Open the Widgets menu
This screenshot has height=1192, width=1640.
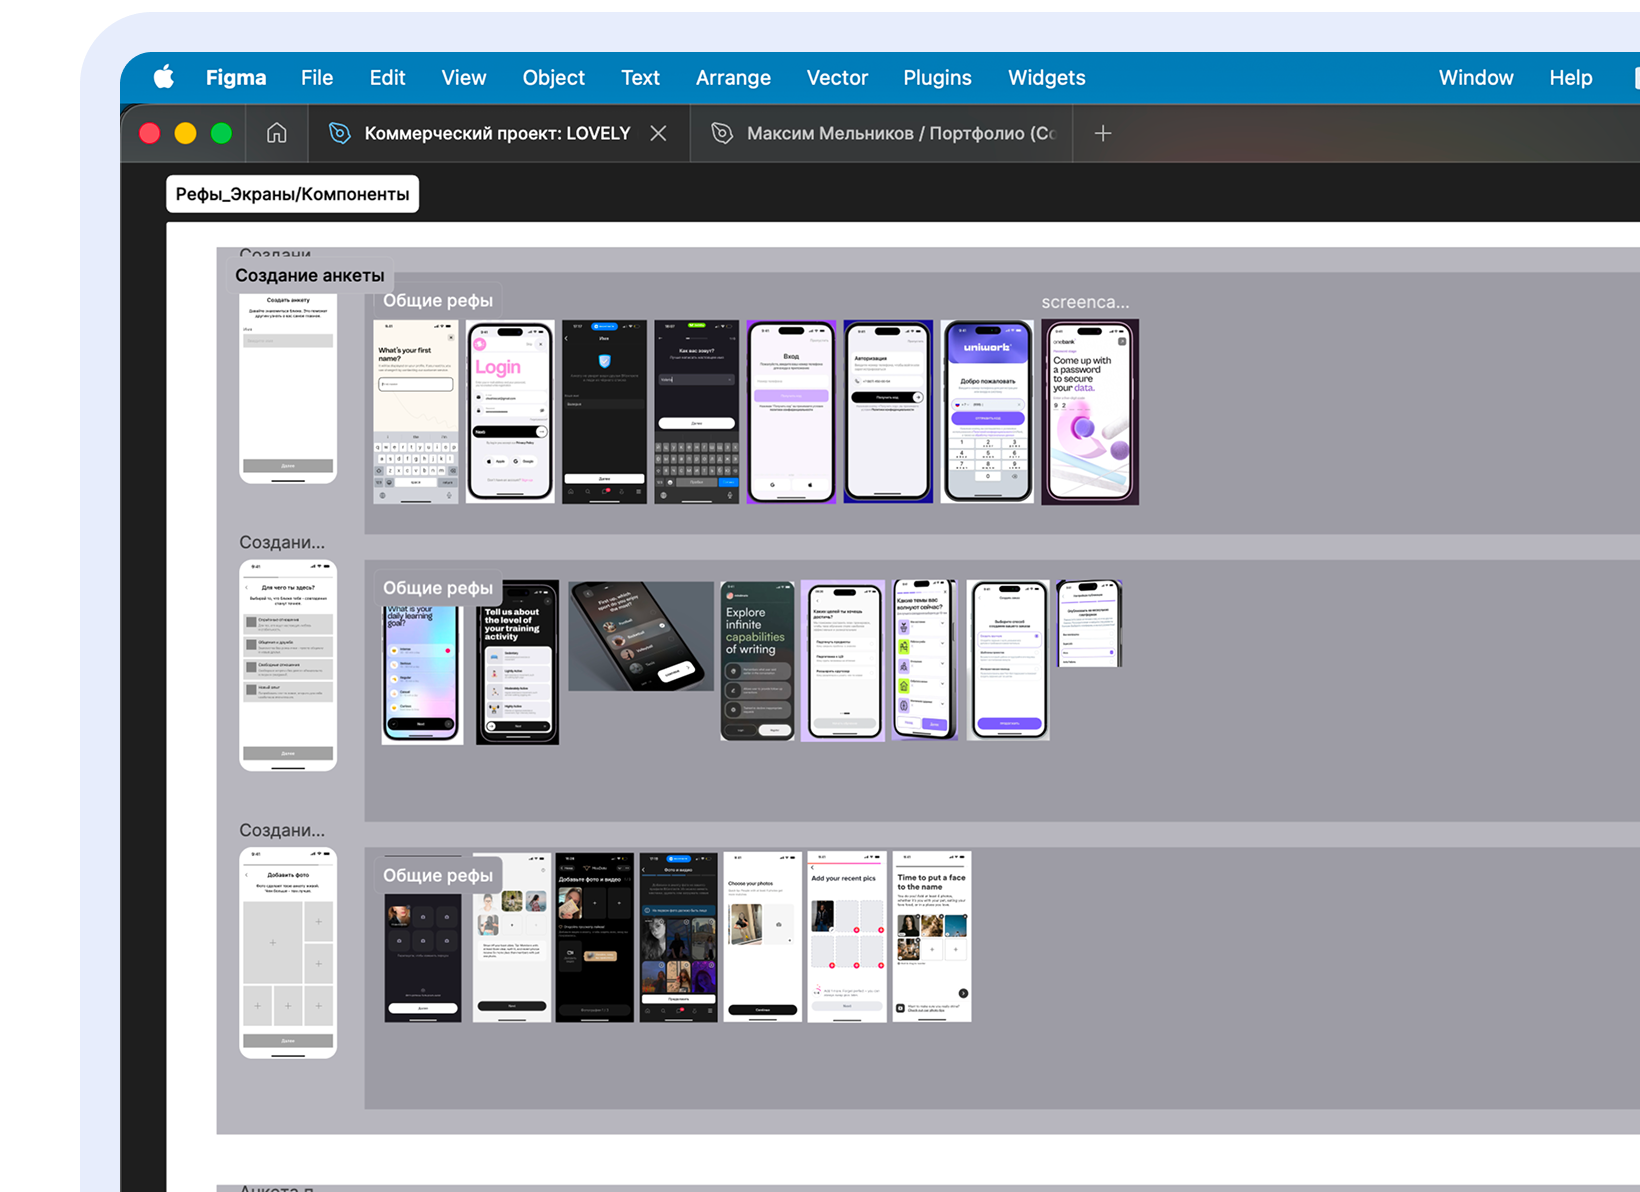click(x=1046, y=78)
